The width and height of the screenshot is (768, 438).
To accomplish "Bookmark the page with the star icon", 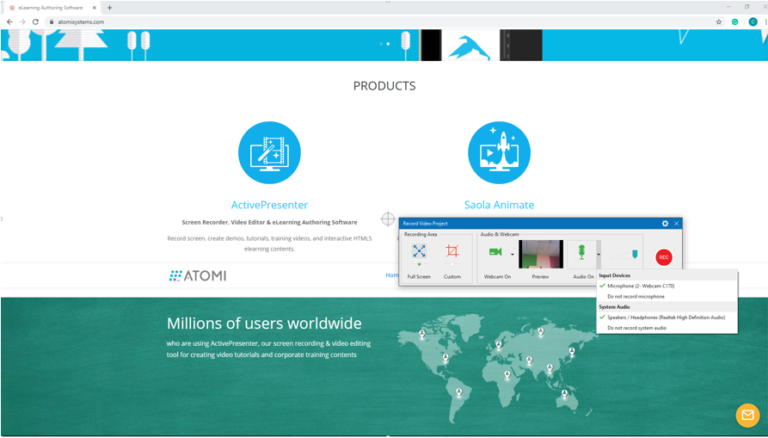I will click(719, 22).
